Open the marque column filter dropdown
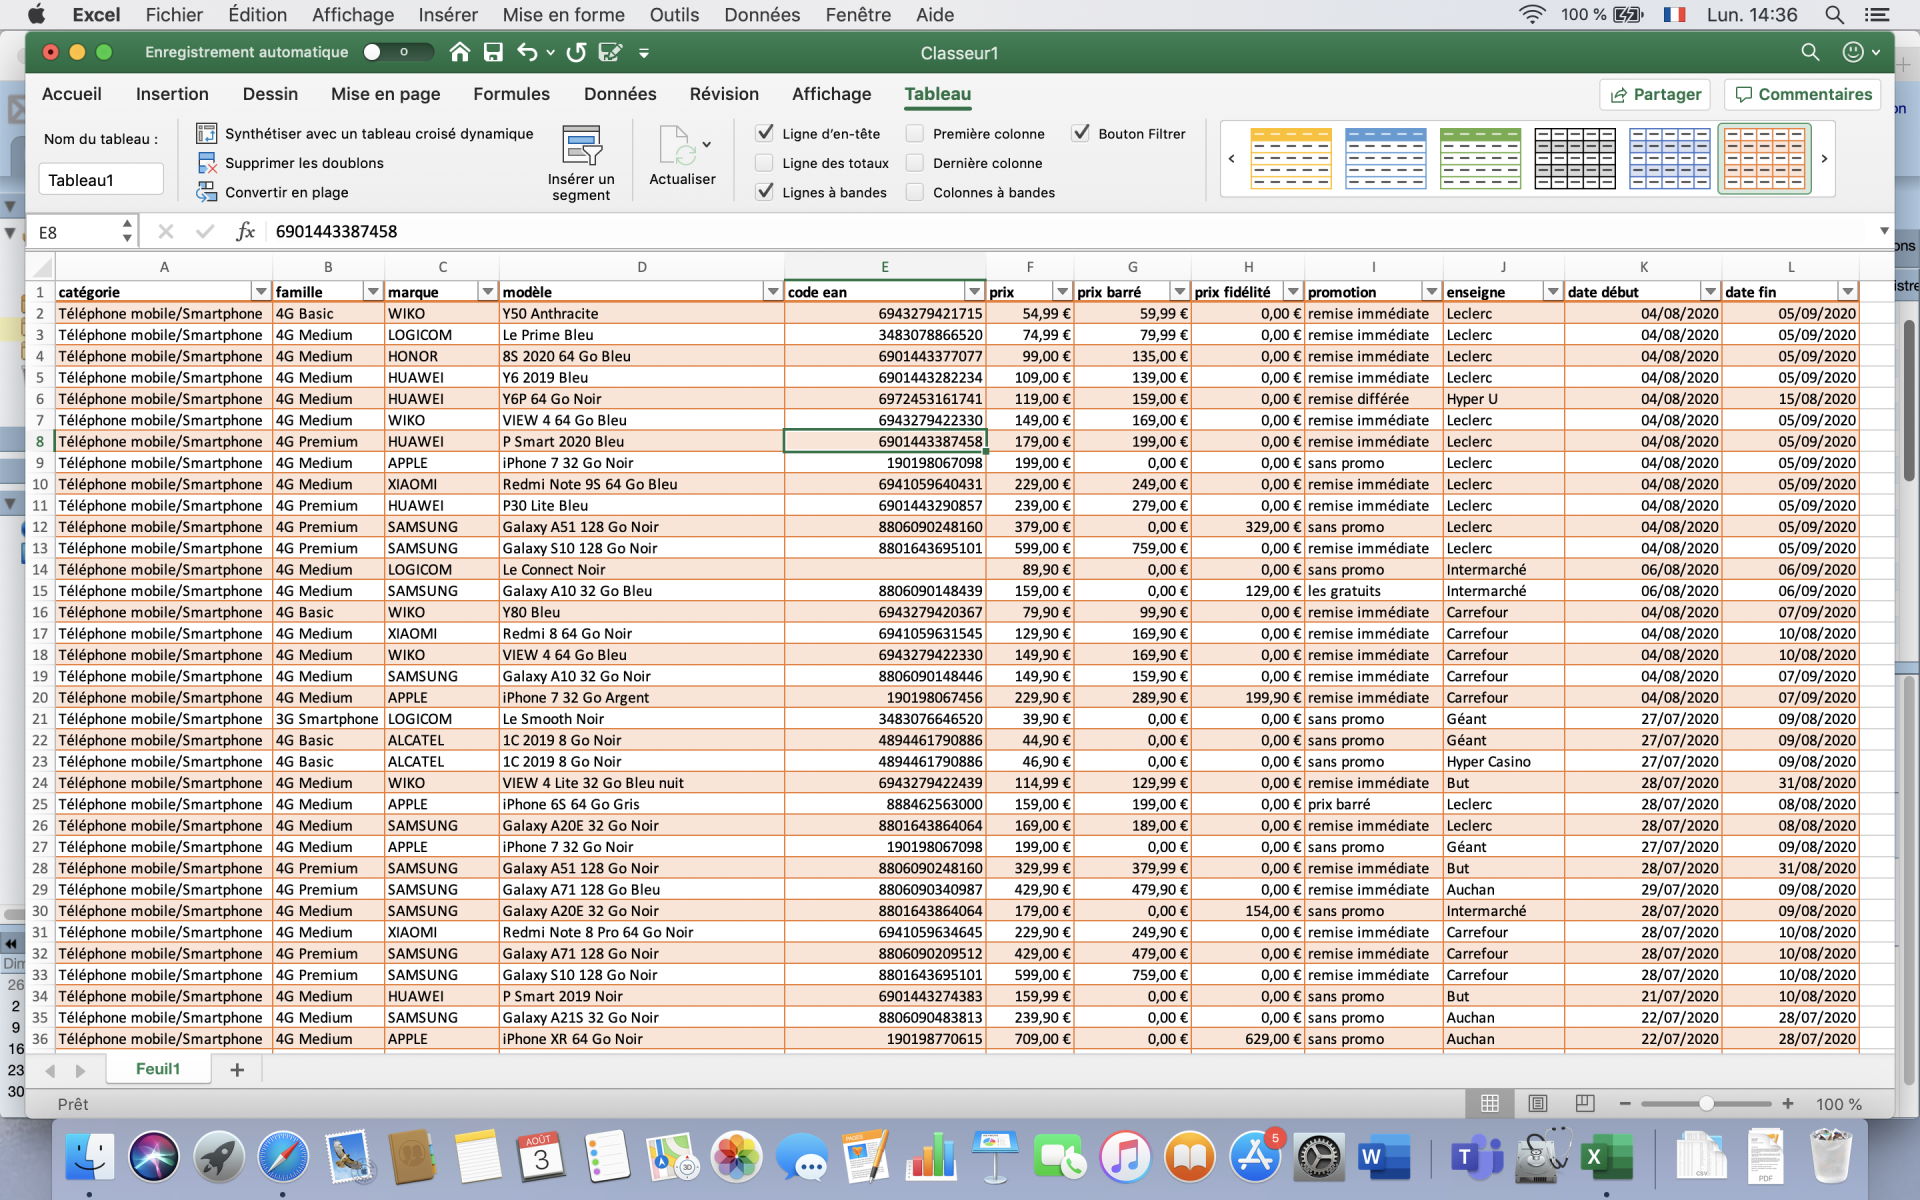 487,291
